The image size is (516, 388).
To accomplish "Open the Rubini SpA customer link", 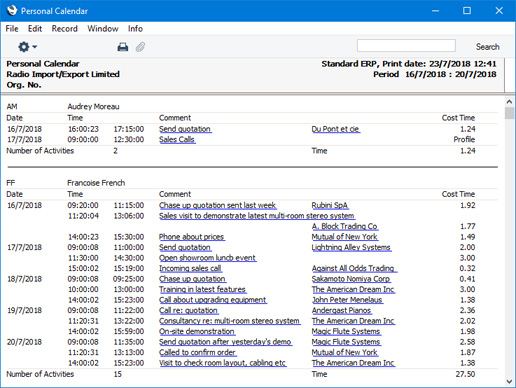I will click(330, 205).
